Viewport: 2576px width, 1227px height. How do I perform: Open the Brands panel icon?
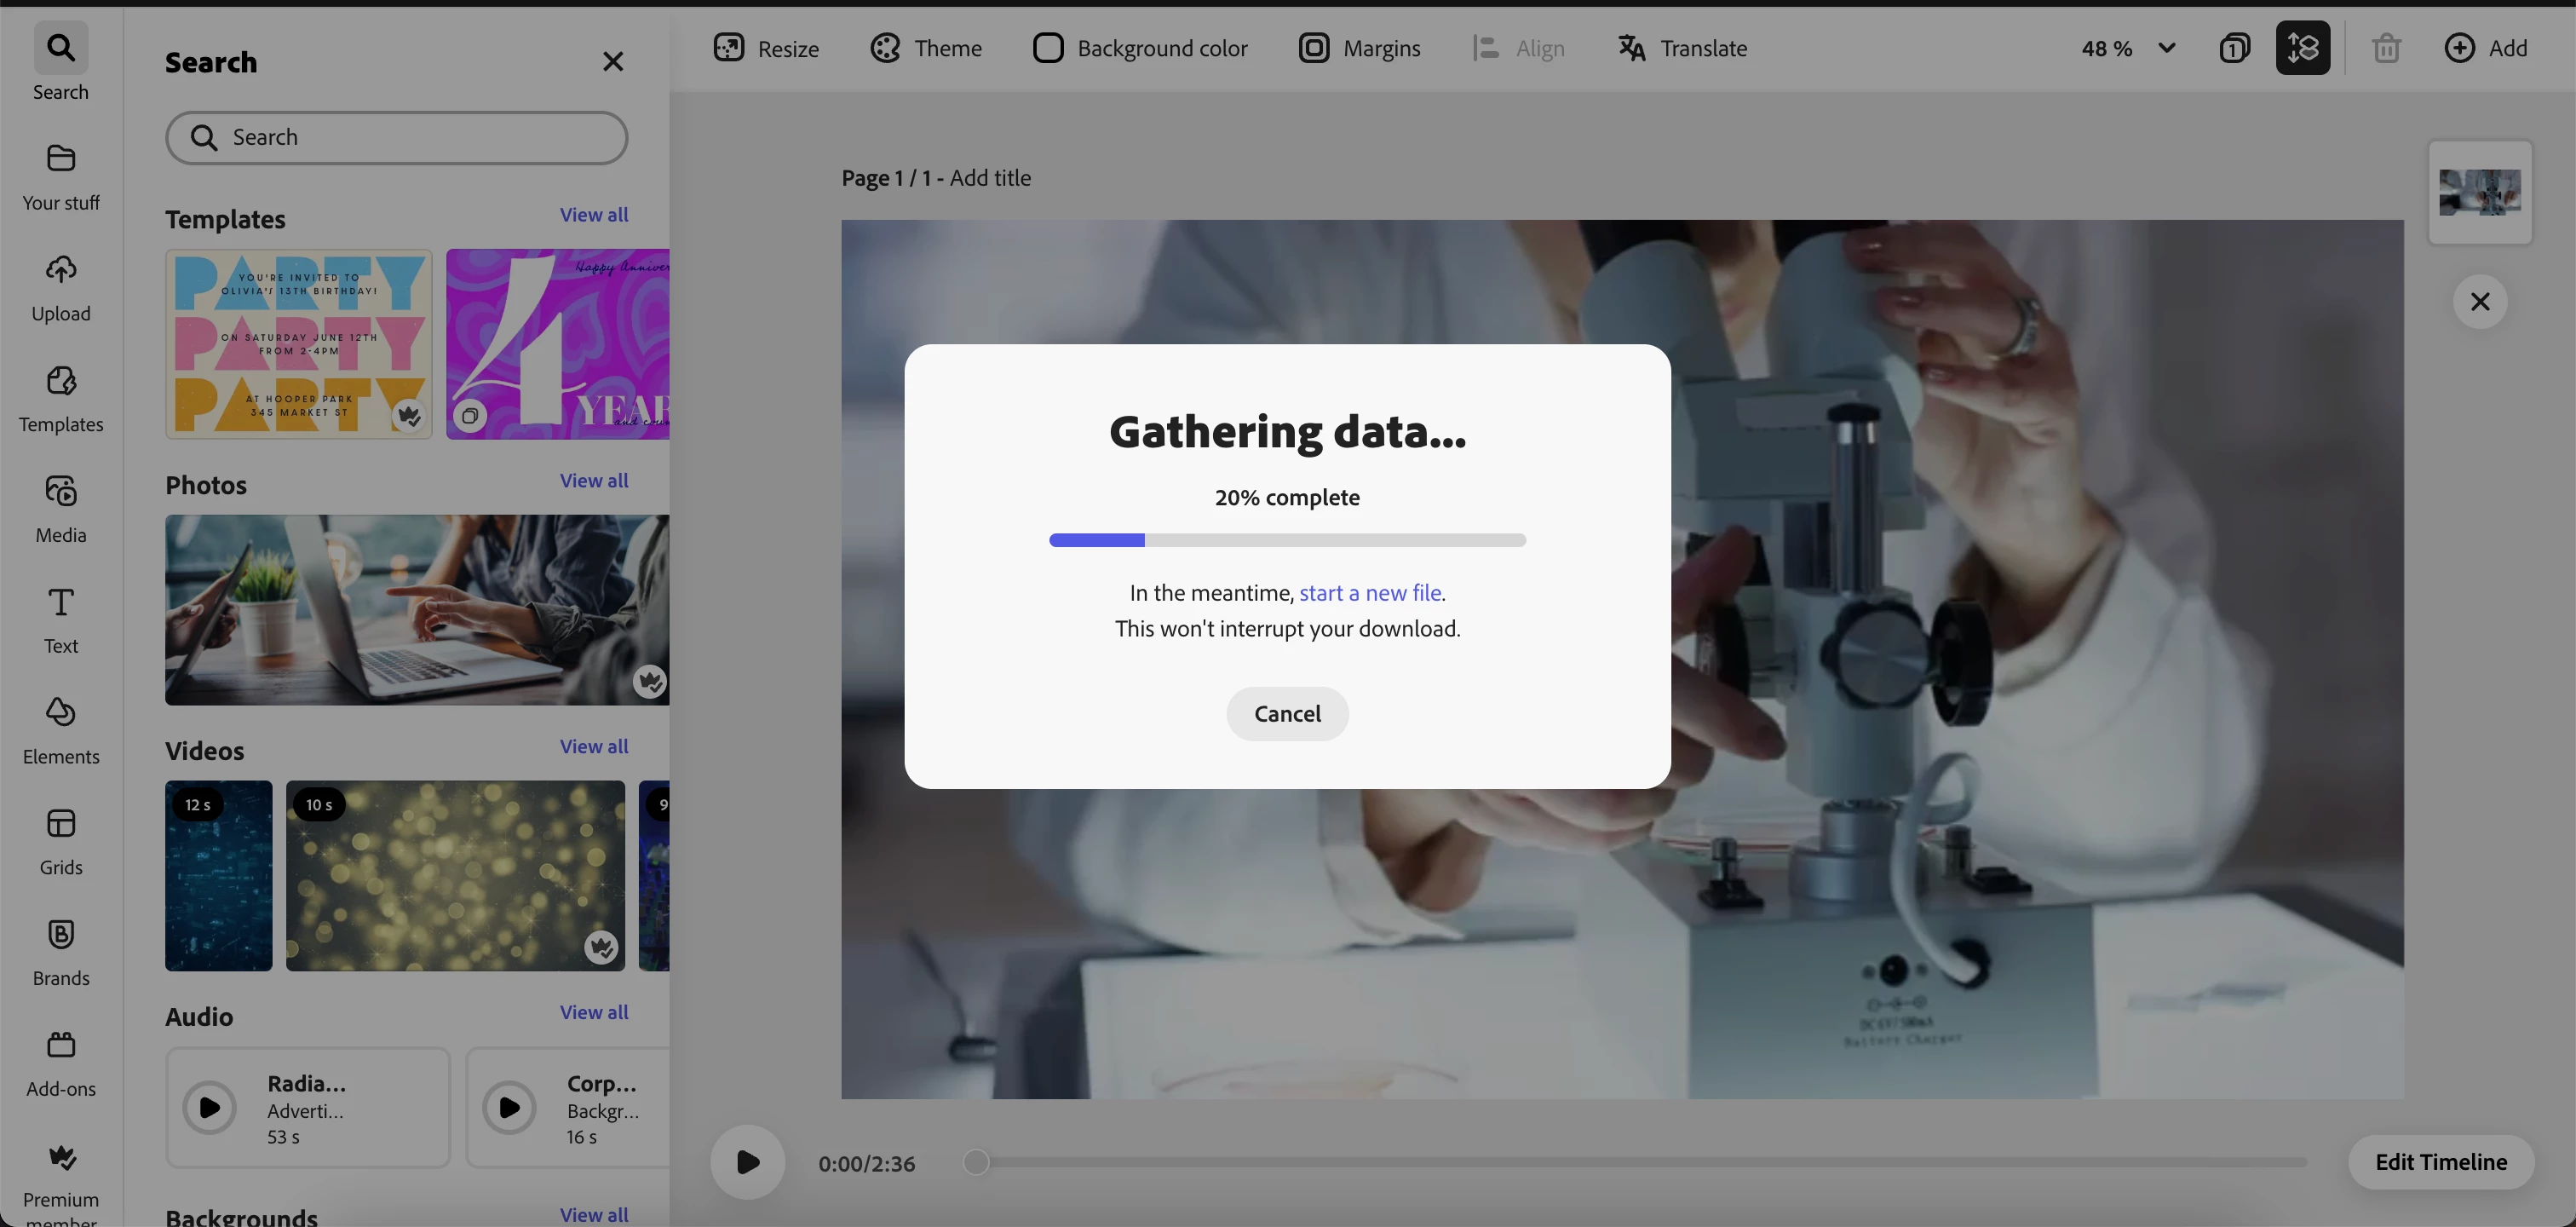61,950
